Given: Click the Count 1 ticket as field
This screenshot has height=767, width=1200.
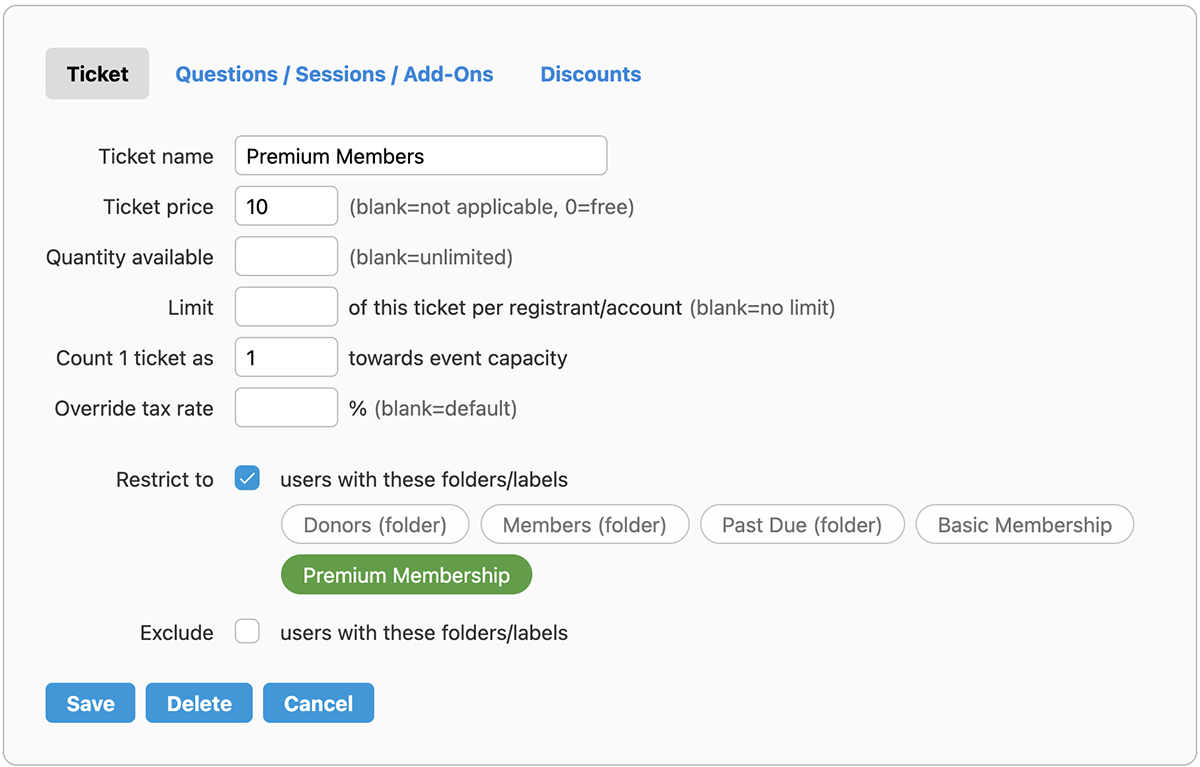Looking at the screenshot, I should coord(286,357).
